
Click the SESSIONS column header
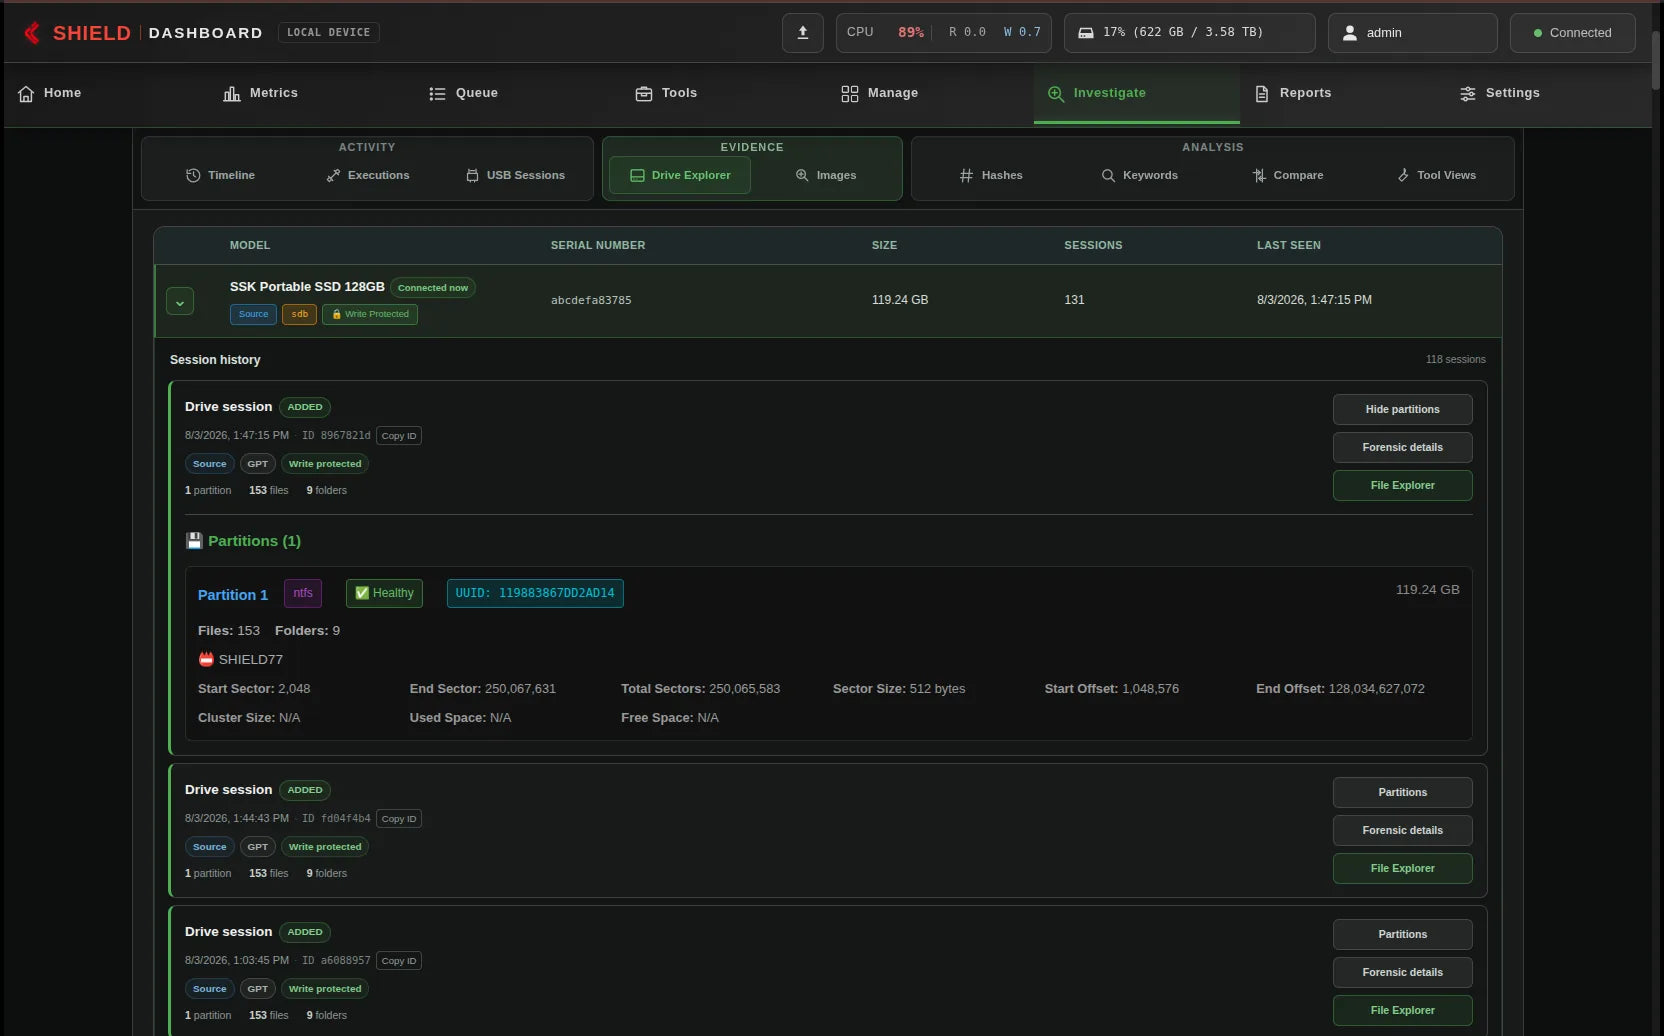[1093, 245]
